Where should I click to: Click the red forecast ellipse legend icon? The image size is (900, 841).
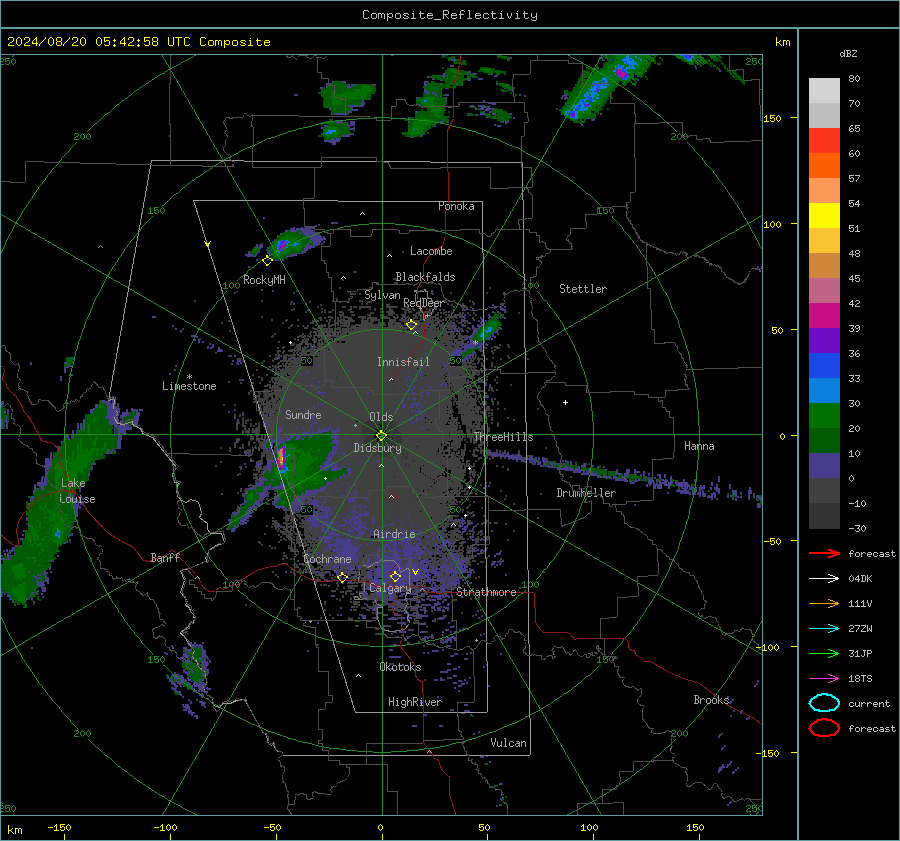[x=824, y=728]
